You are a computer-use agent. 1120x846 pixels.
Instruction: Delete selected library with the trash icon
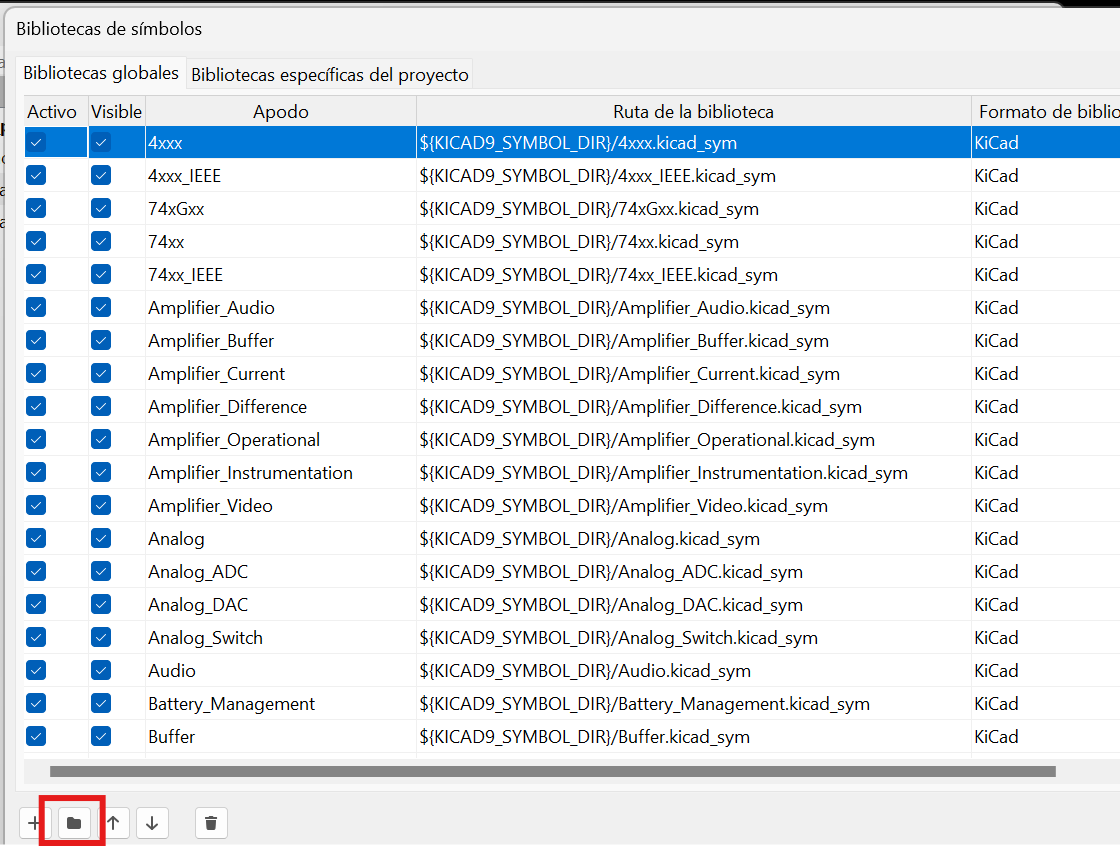211,823
